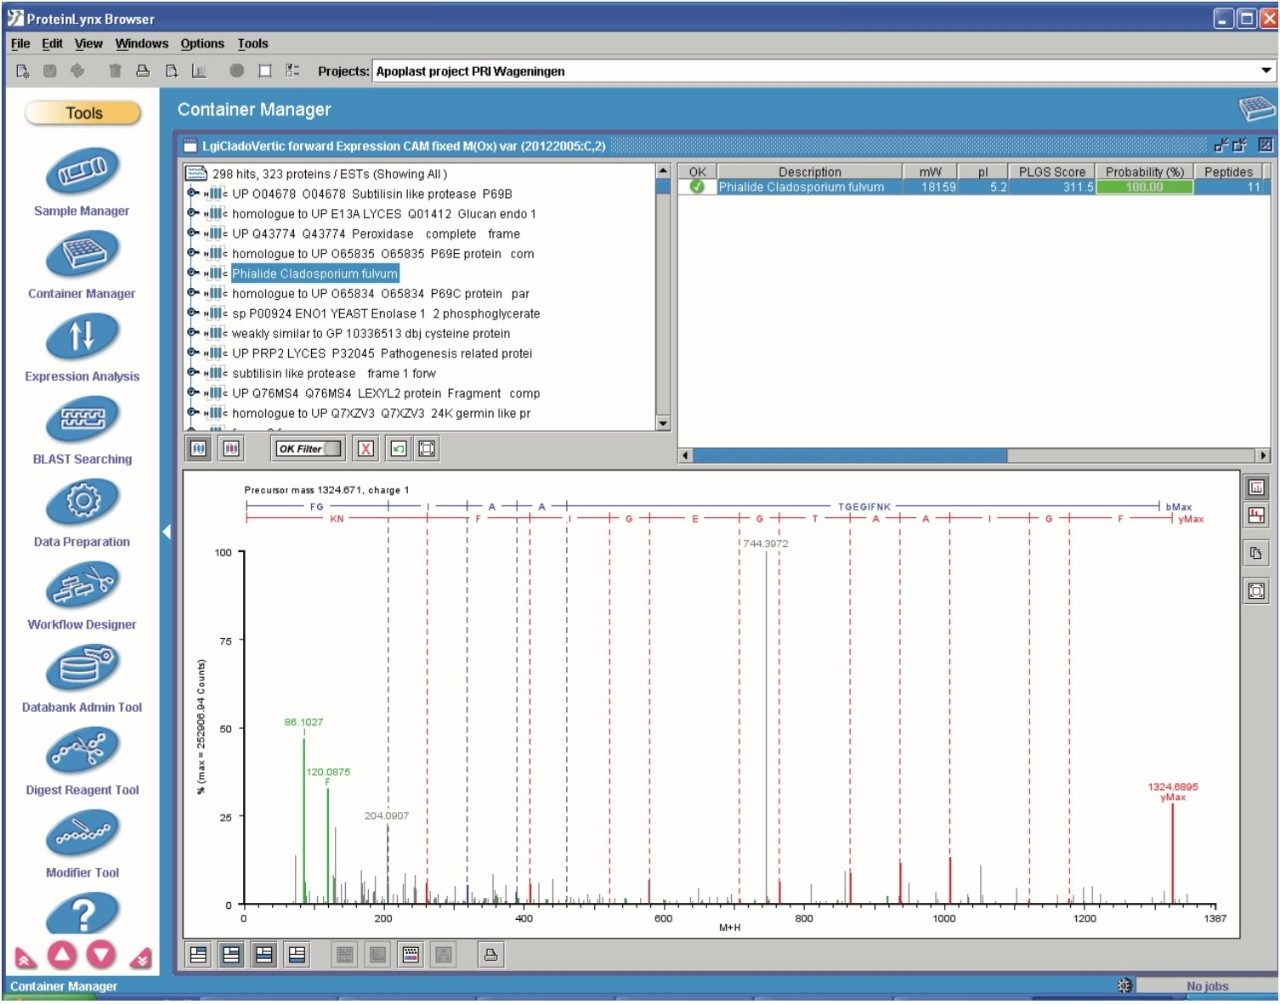Screen dimensions: 1280x1004
Task: Click the question mark help icon
Action: click(x=82, y=913)
